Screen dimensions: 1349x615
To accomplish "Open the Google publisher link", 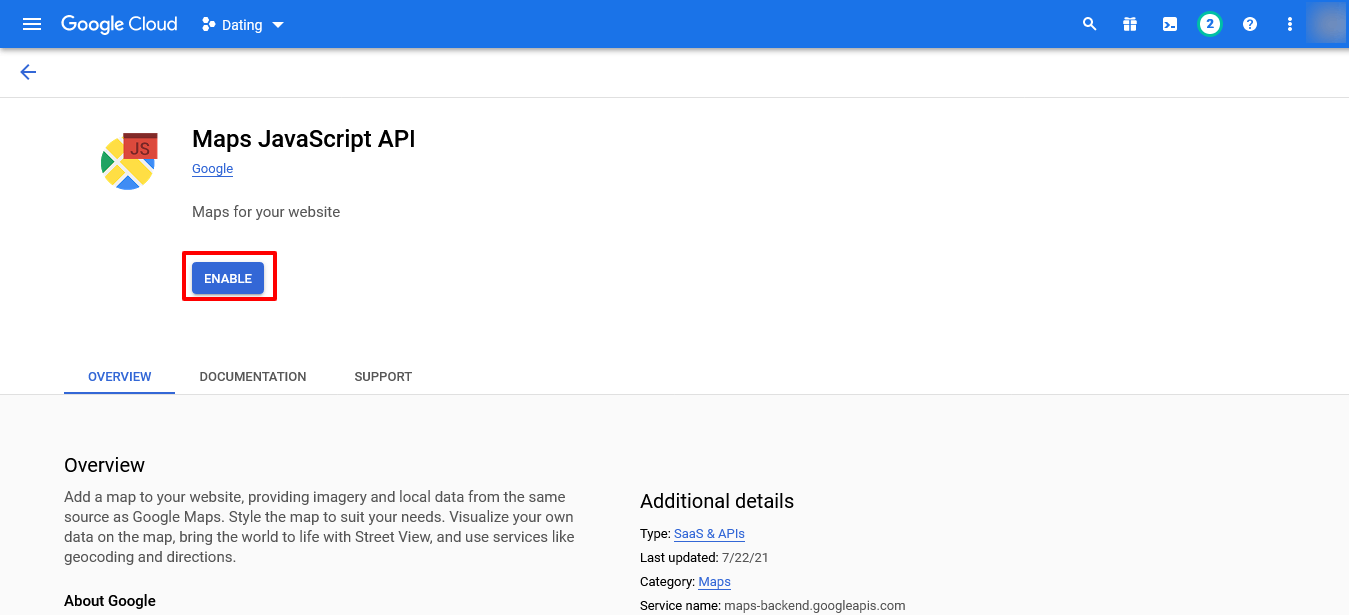I will point(212,169).
